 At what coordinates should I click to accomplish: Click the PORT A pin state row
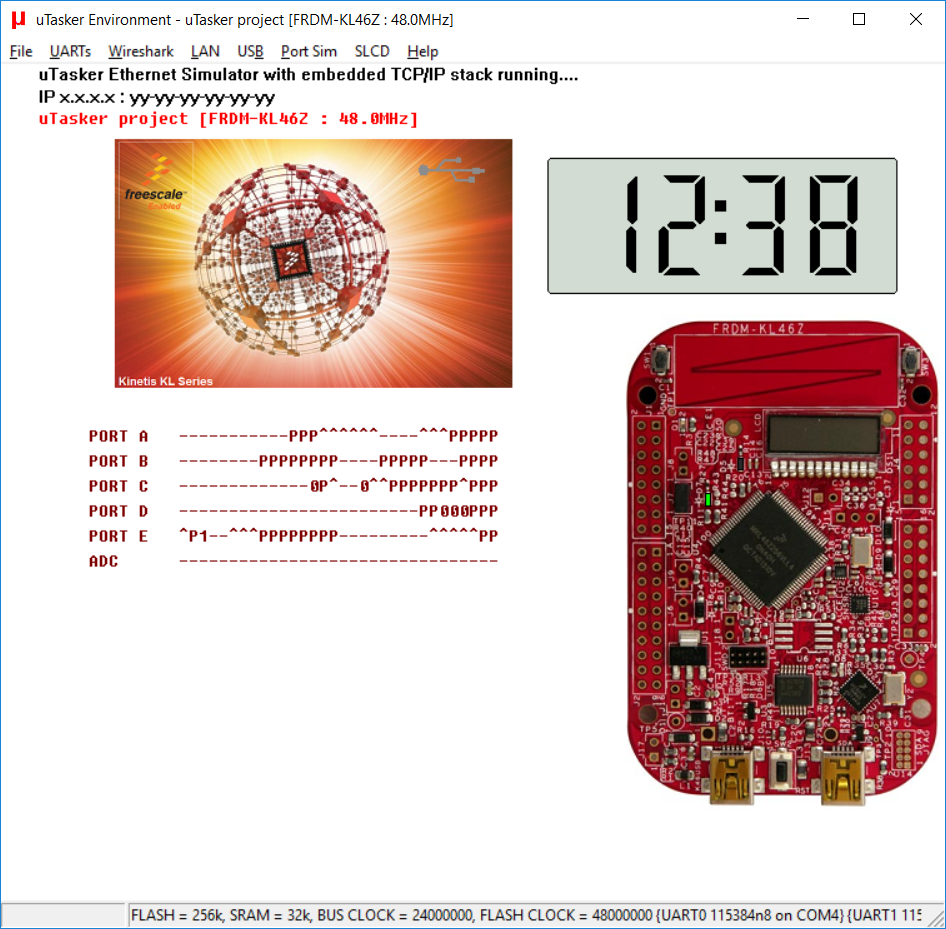pyautogui.click(x=293, y=436)
